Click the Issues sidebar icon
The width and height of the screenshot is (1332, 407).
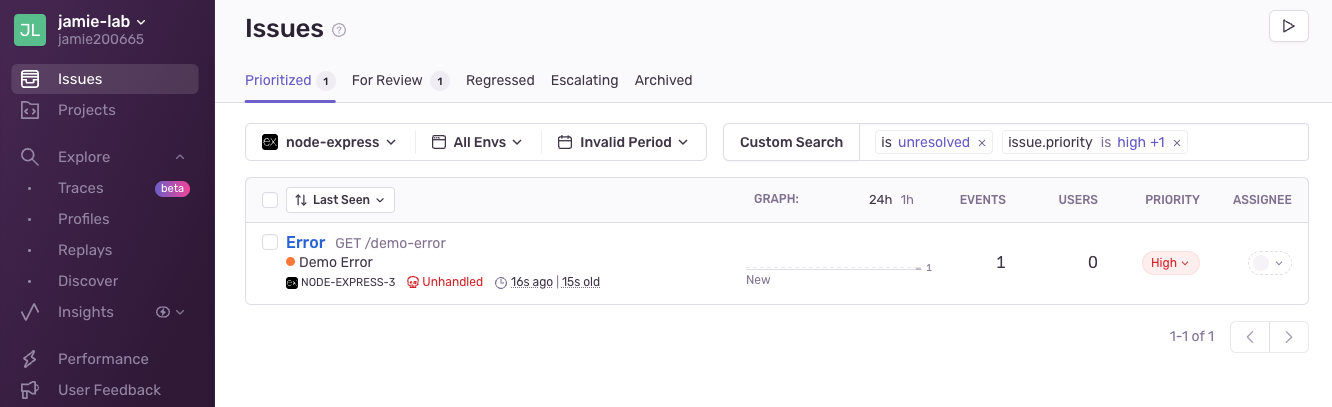click(30, 79)
